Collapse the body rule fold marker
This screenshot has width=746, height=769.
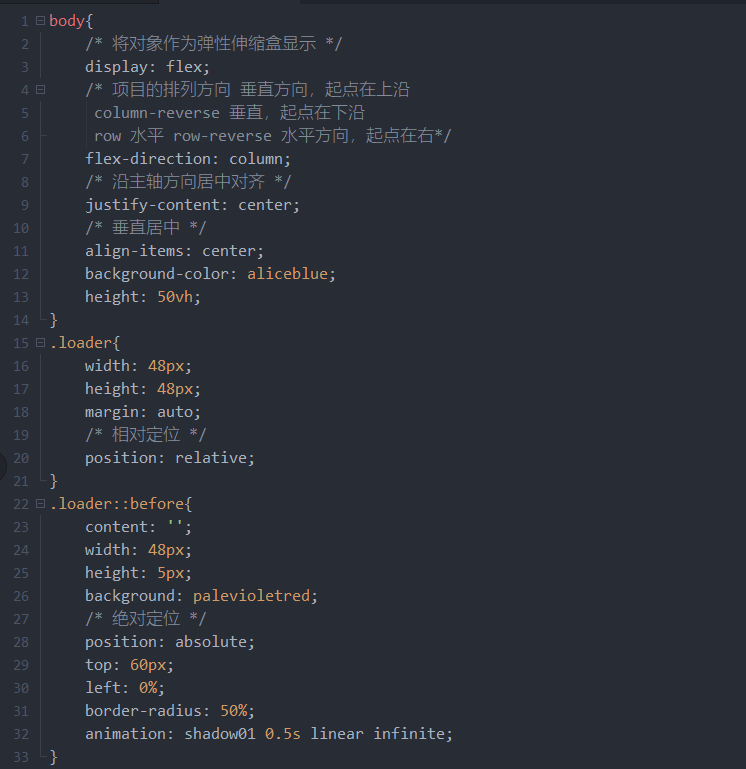coord(40,21)
